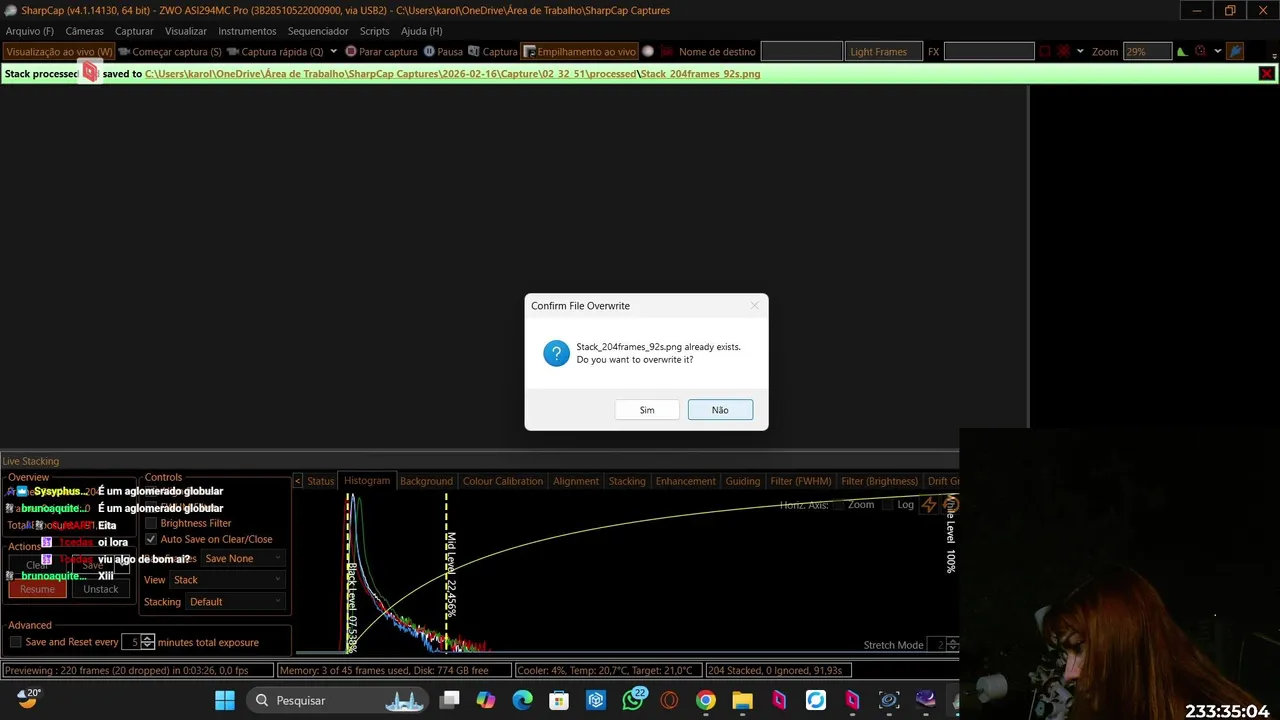Click the red clock tool icon

(x=1201, y=51)
